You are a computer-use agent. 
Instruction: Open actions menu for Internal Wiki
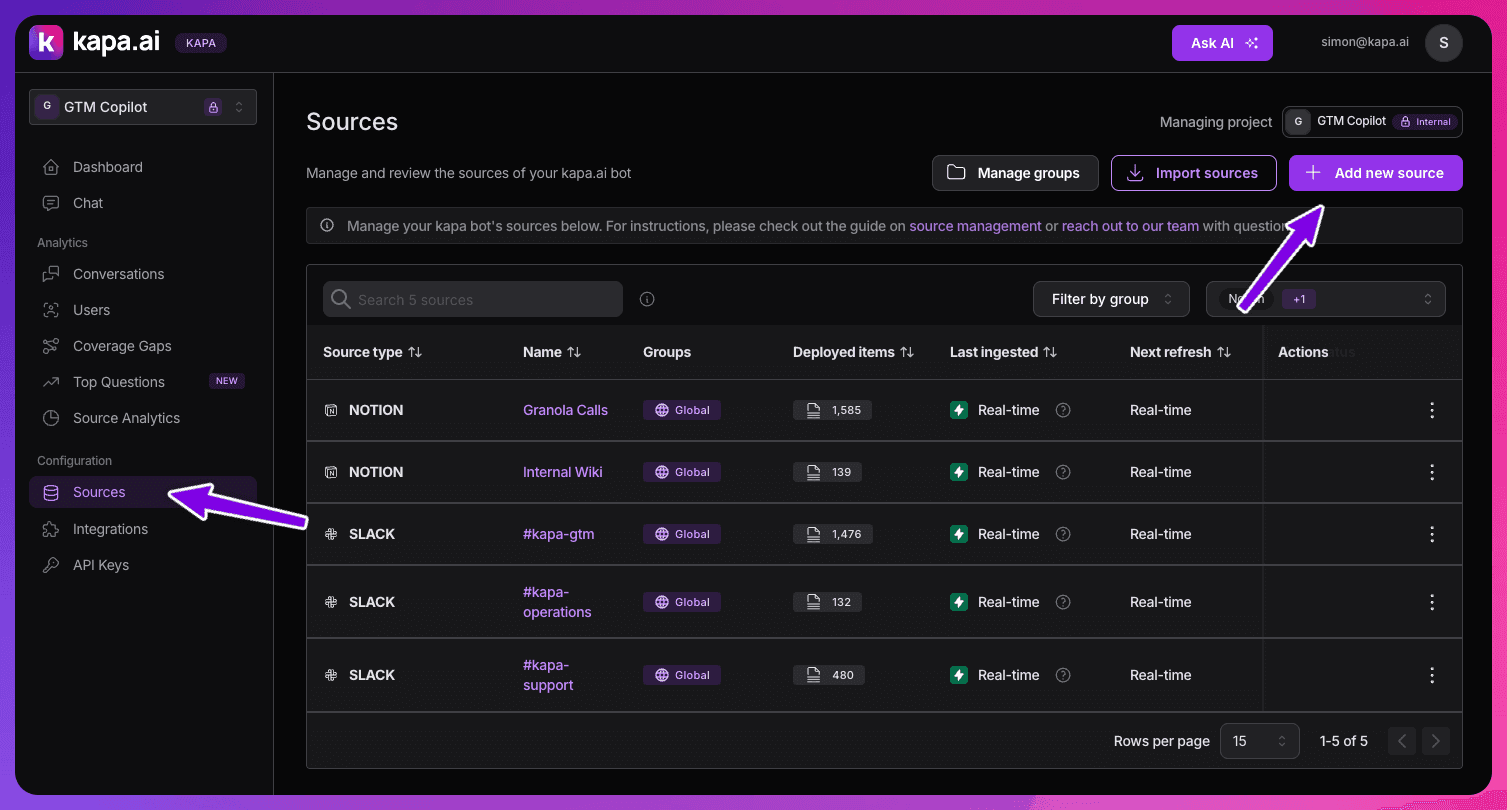(1432, 472)
